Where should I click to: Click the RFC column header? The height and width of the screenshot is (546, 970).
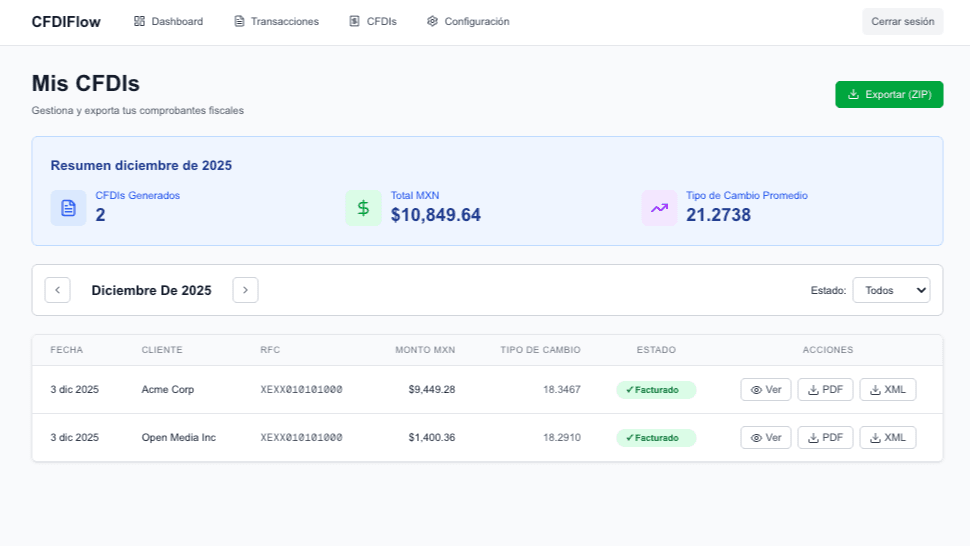[x=270, y=350]
